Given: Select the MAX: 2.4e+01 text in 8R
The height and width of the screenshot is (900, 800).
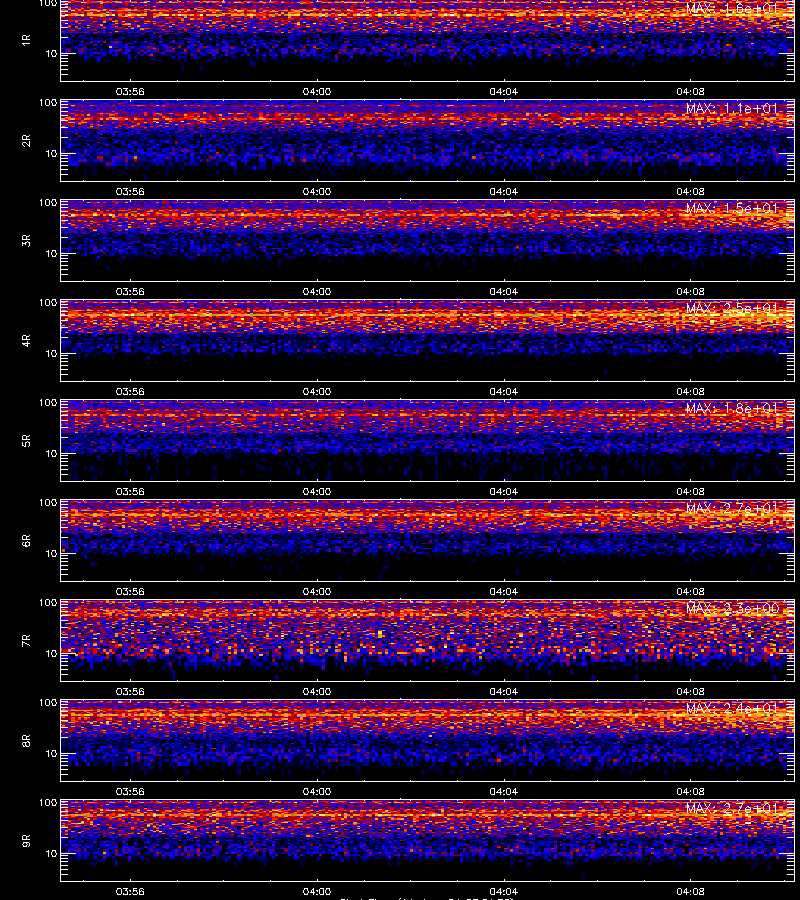Looking at the screenshot, I should [732, 708].
